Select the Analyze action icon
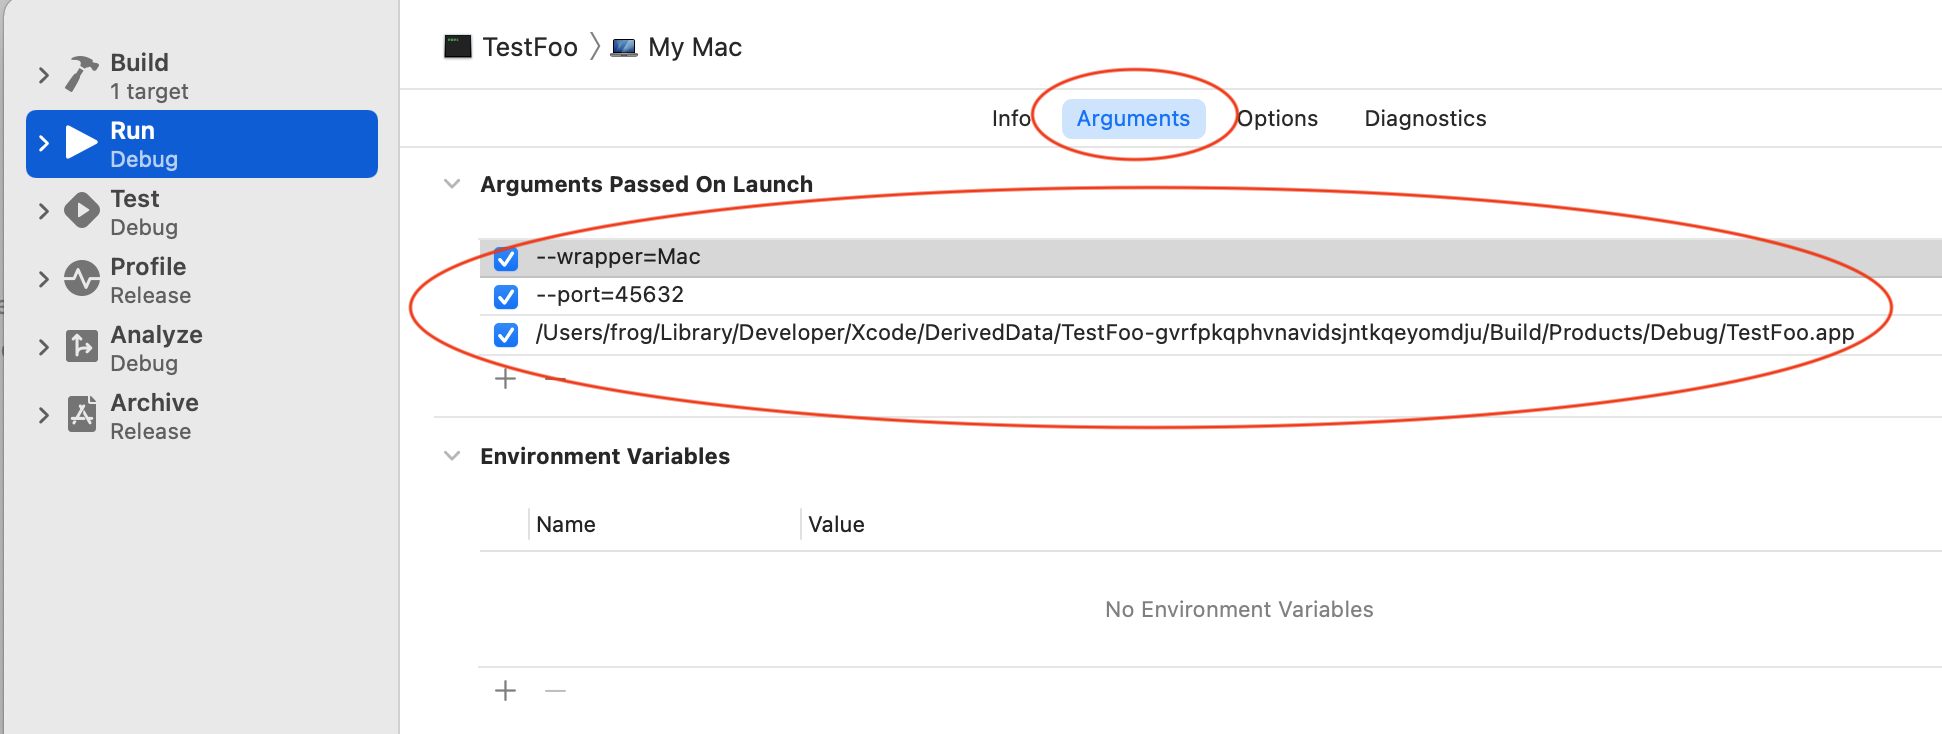Image resolution: width=1942 pixels, height=734 pixels. (81, 347)
